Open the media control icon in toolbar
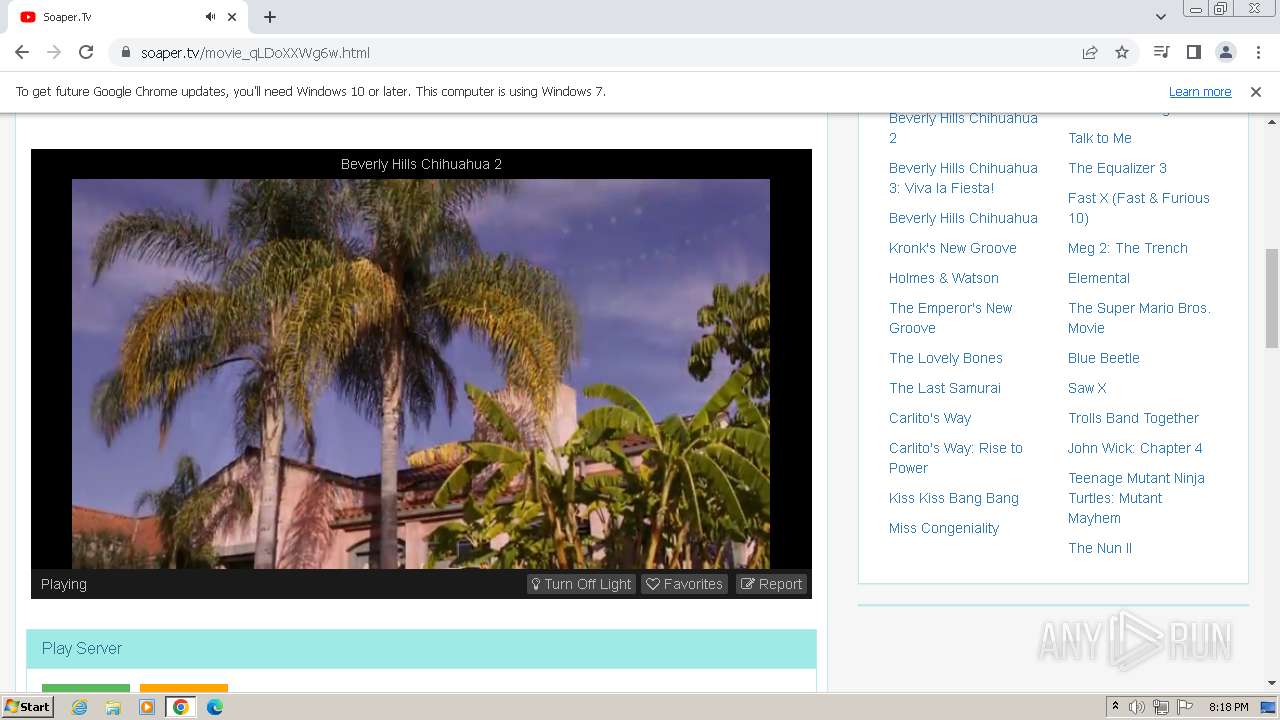The image size is (1280, 720). pos(1162,53)
